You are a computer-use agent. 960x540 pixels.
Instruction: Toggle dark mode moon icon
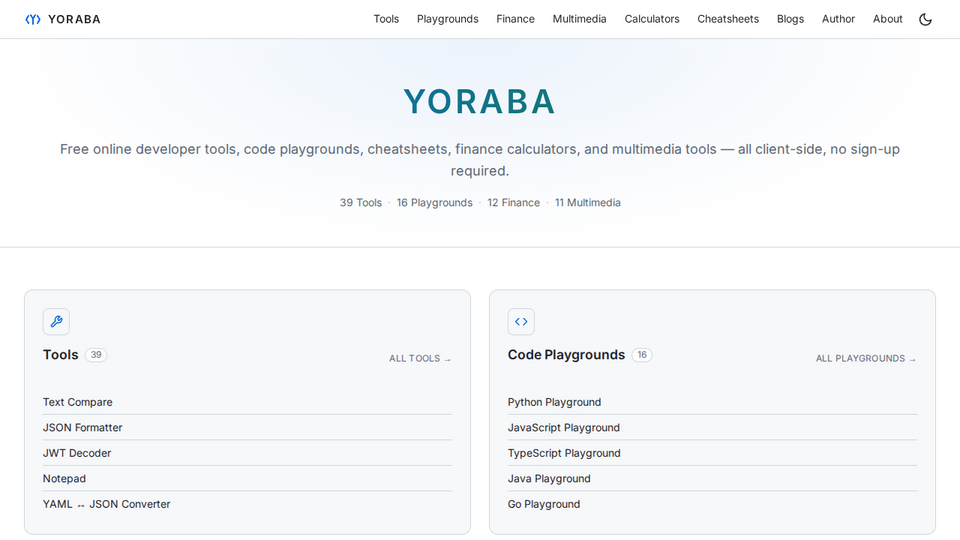point(925,19)
